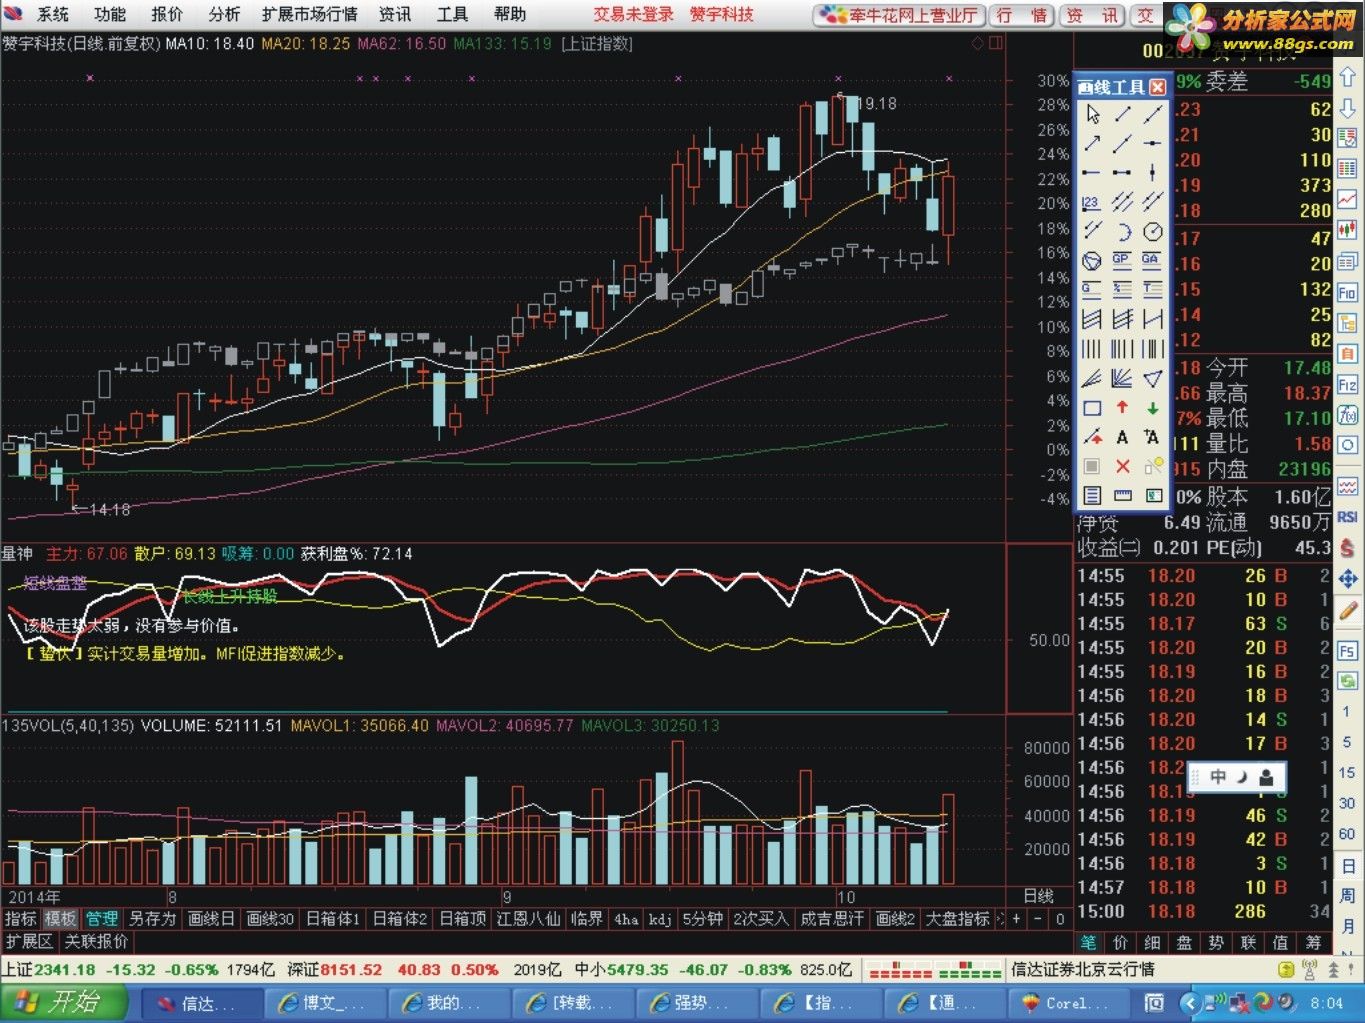Select the kdj template tab
Image resolution: width=1365 pixels, height=1023 pixels.
pos(660,919)
